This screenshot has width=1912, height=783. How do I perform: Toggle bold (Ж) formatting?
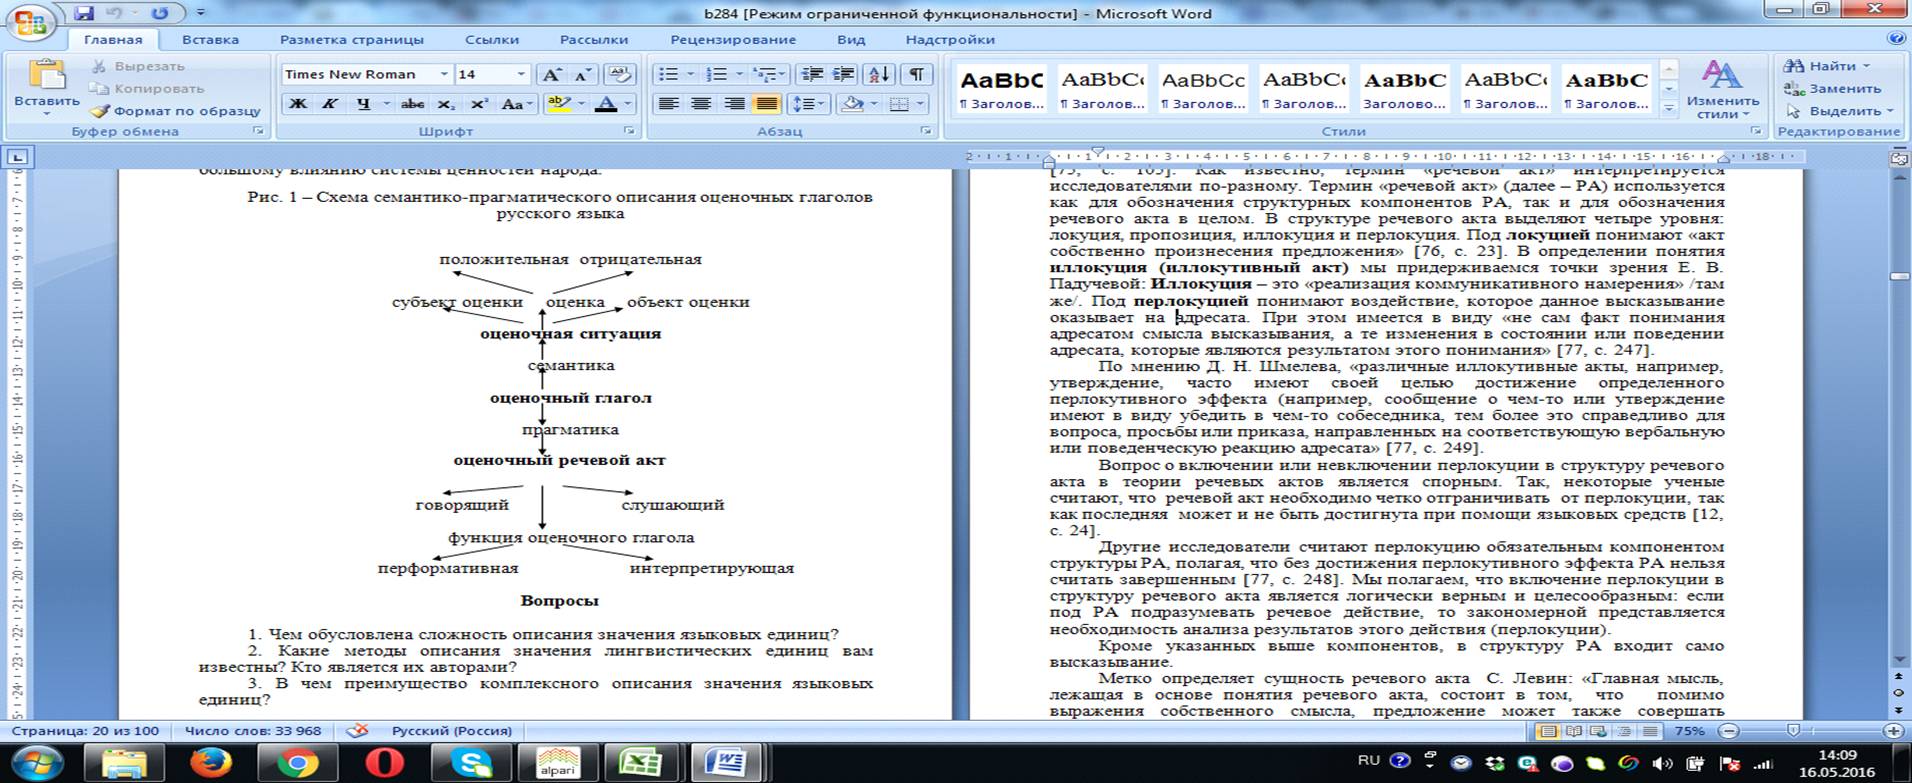[298, 104]
